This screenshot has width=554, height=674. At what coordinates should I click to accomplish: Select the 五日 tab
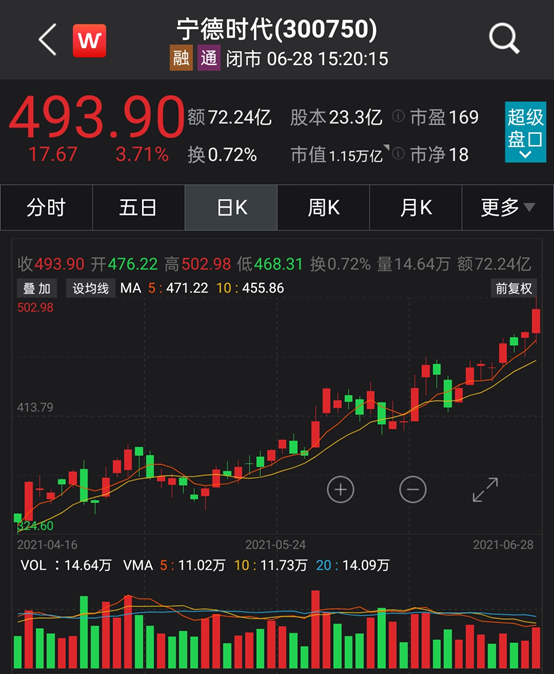pos(138,208)
